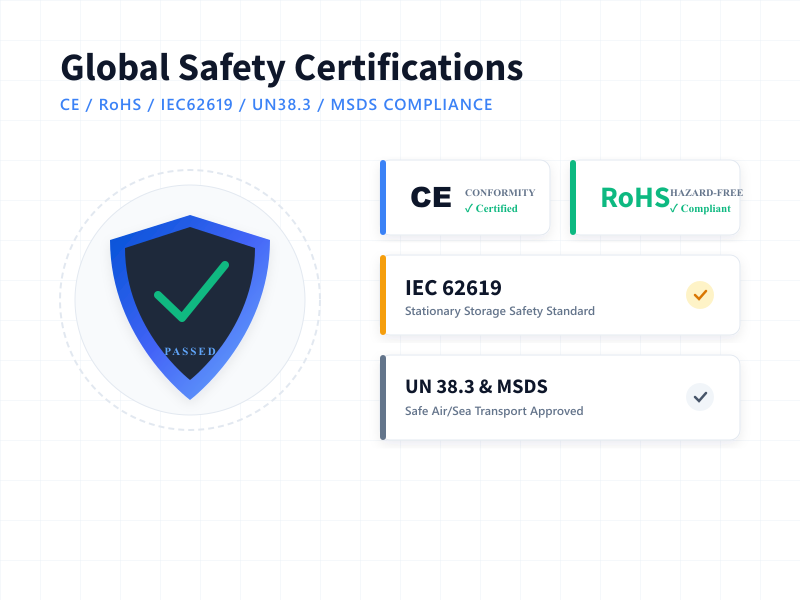Click the green RoHS logo
The height and width of the screenshot is (600, 800).
[x=635, y=198]
